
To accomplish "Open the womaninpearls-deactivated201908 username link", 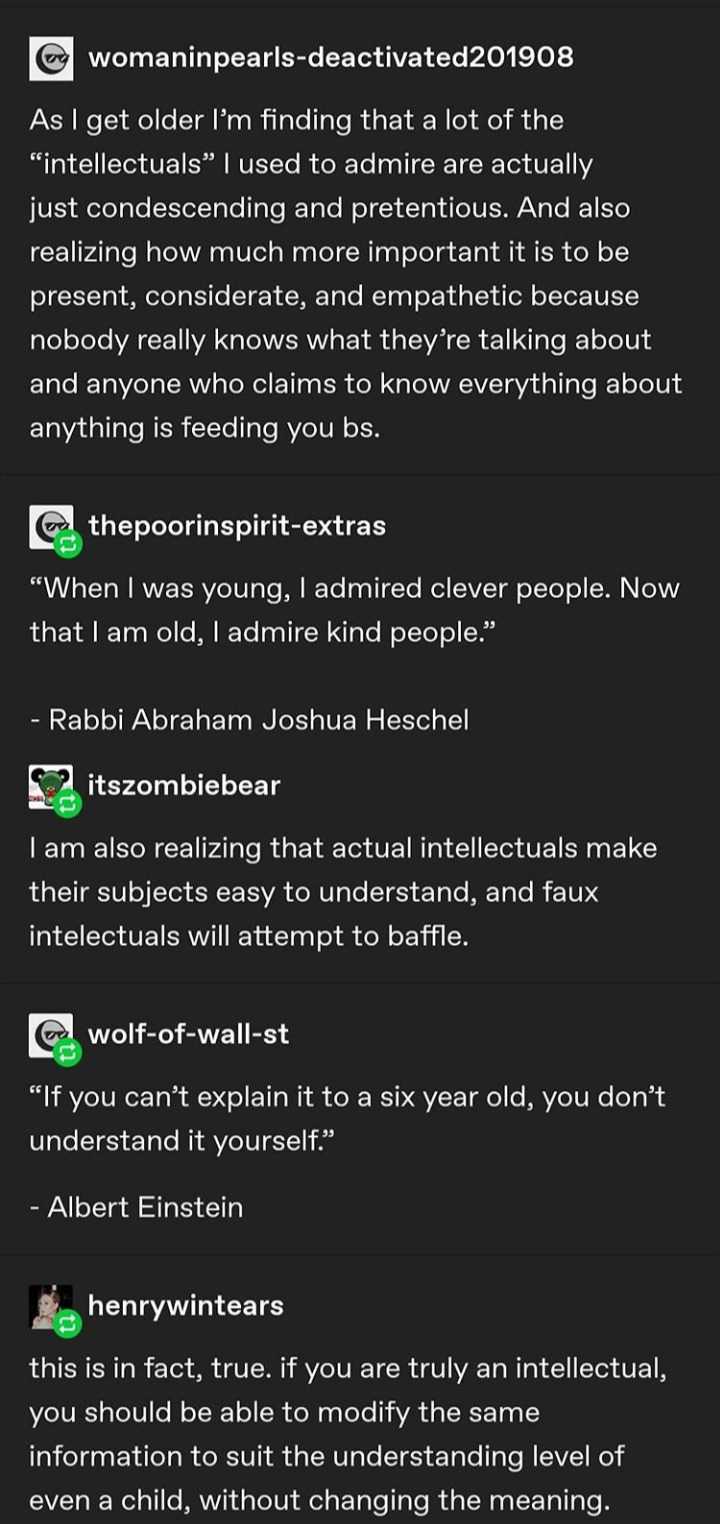I will (x=332, y=57).
